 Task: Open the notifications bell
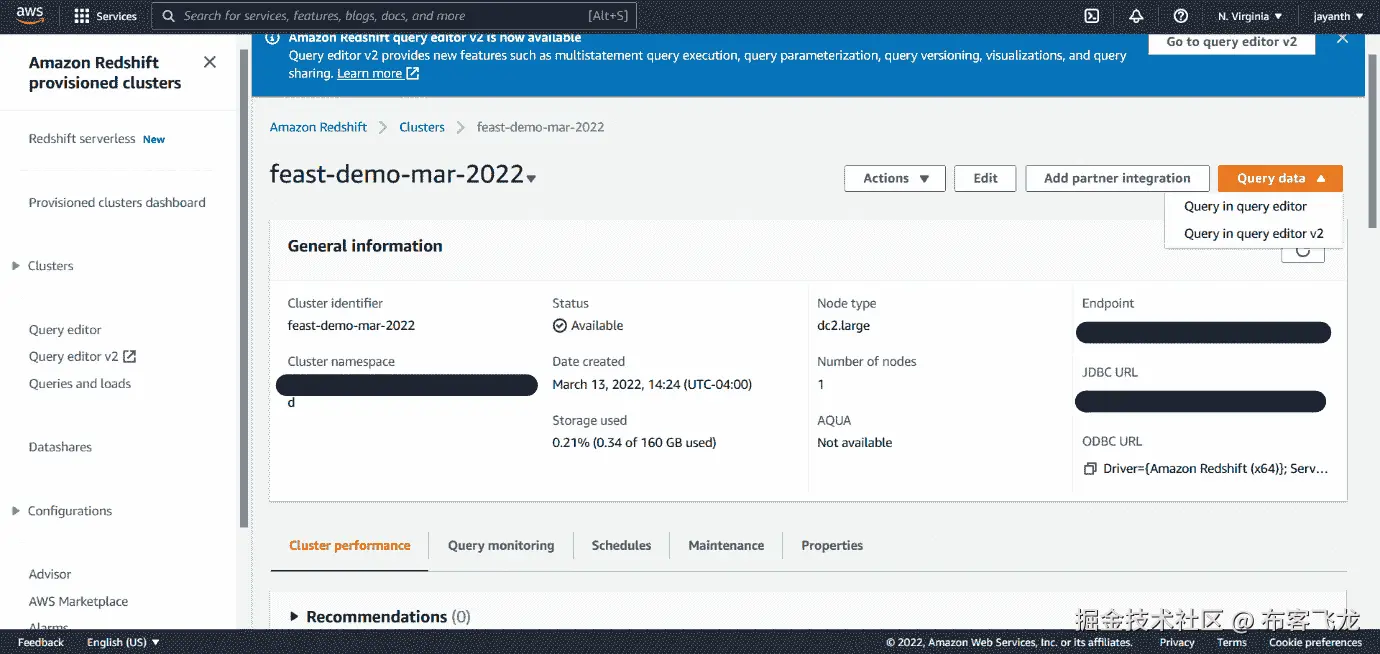click(1136, 16)
